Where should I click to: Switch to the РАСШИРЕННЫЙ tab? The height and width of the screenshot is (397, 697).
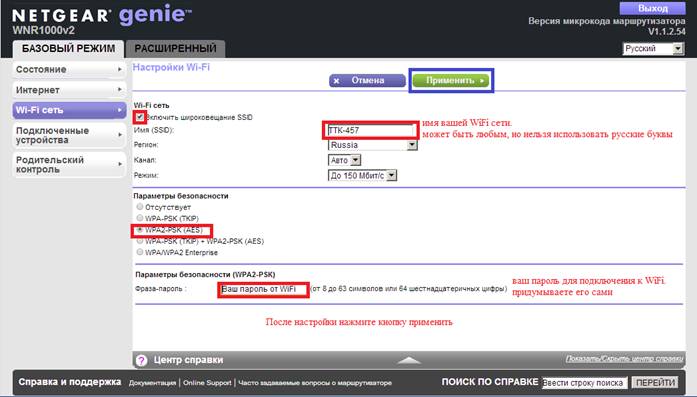(176, 48)
